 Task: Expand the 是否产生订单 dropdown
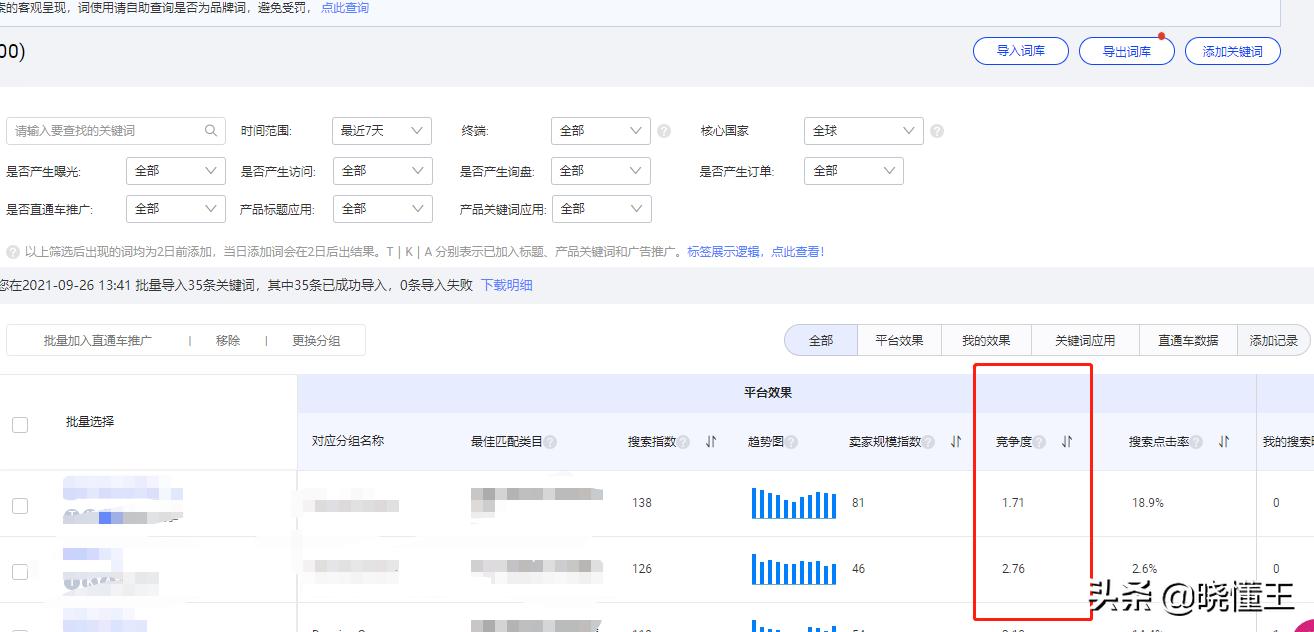tap(852, 170)
